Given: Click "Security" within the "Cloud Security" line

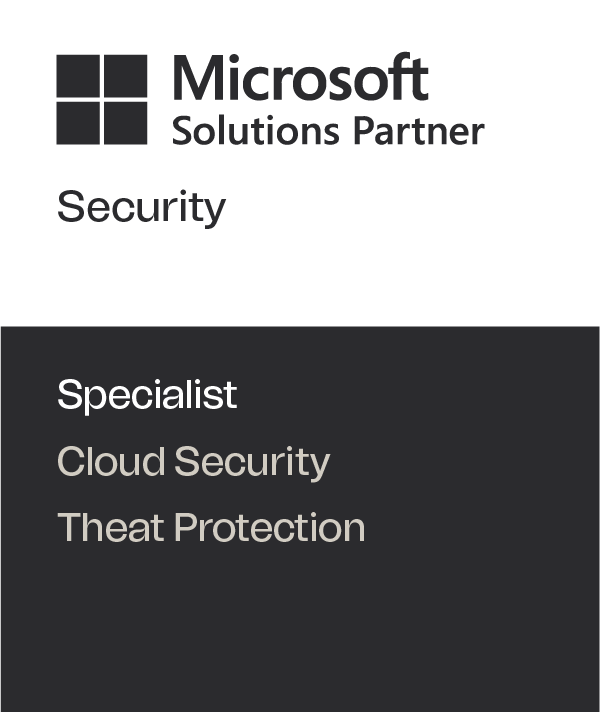Looking at the screenshot, I should (252, 462).
